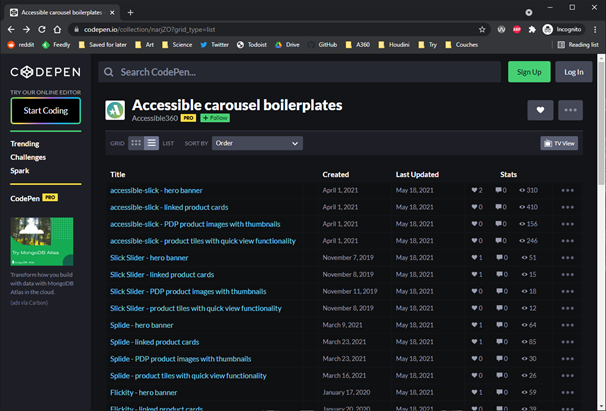This screenshot has width=606, height=411.
Task: Click the Log In button
Action: tap(574, 72)
